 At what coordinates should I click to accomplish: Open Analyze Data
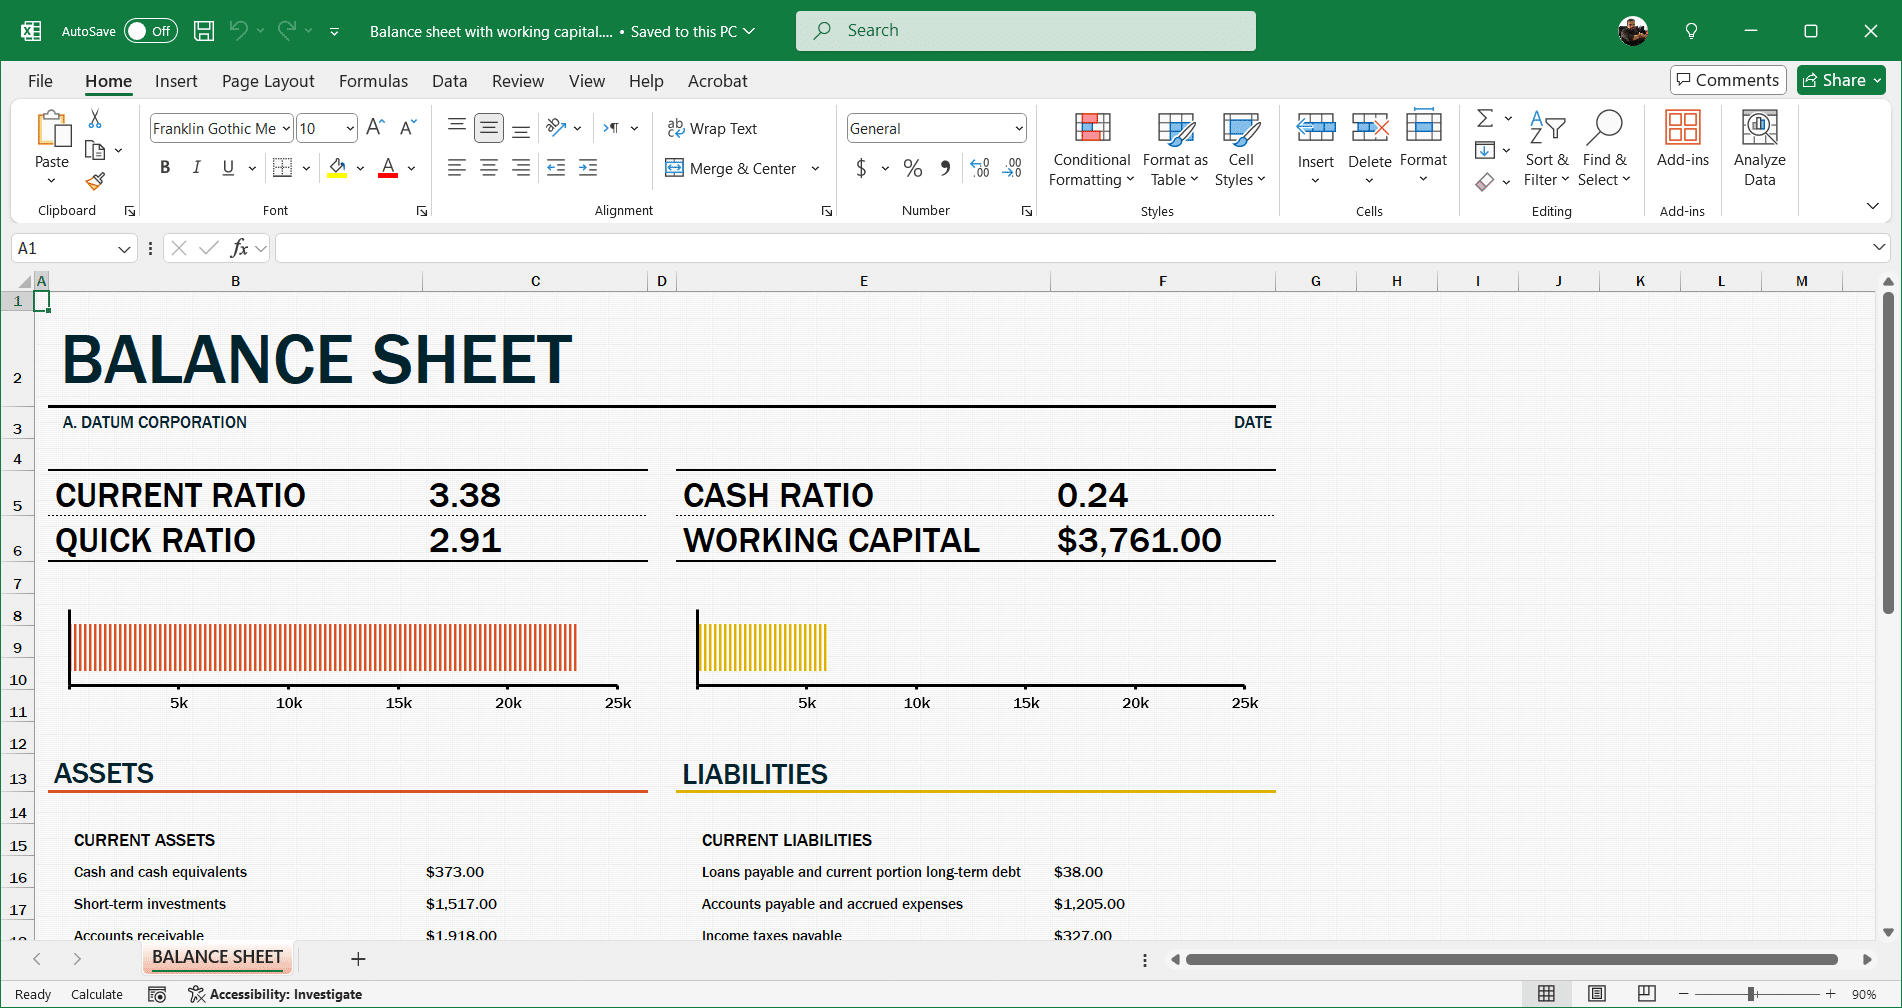pos(1759,150)
